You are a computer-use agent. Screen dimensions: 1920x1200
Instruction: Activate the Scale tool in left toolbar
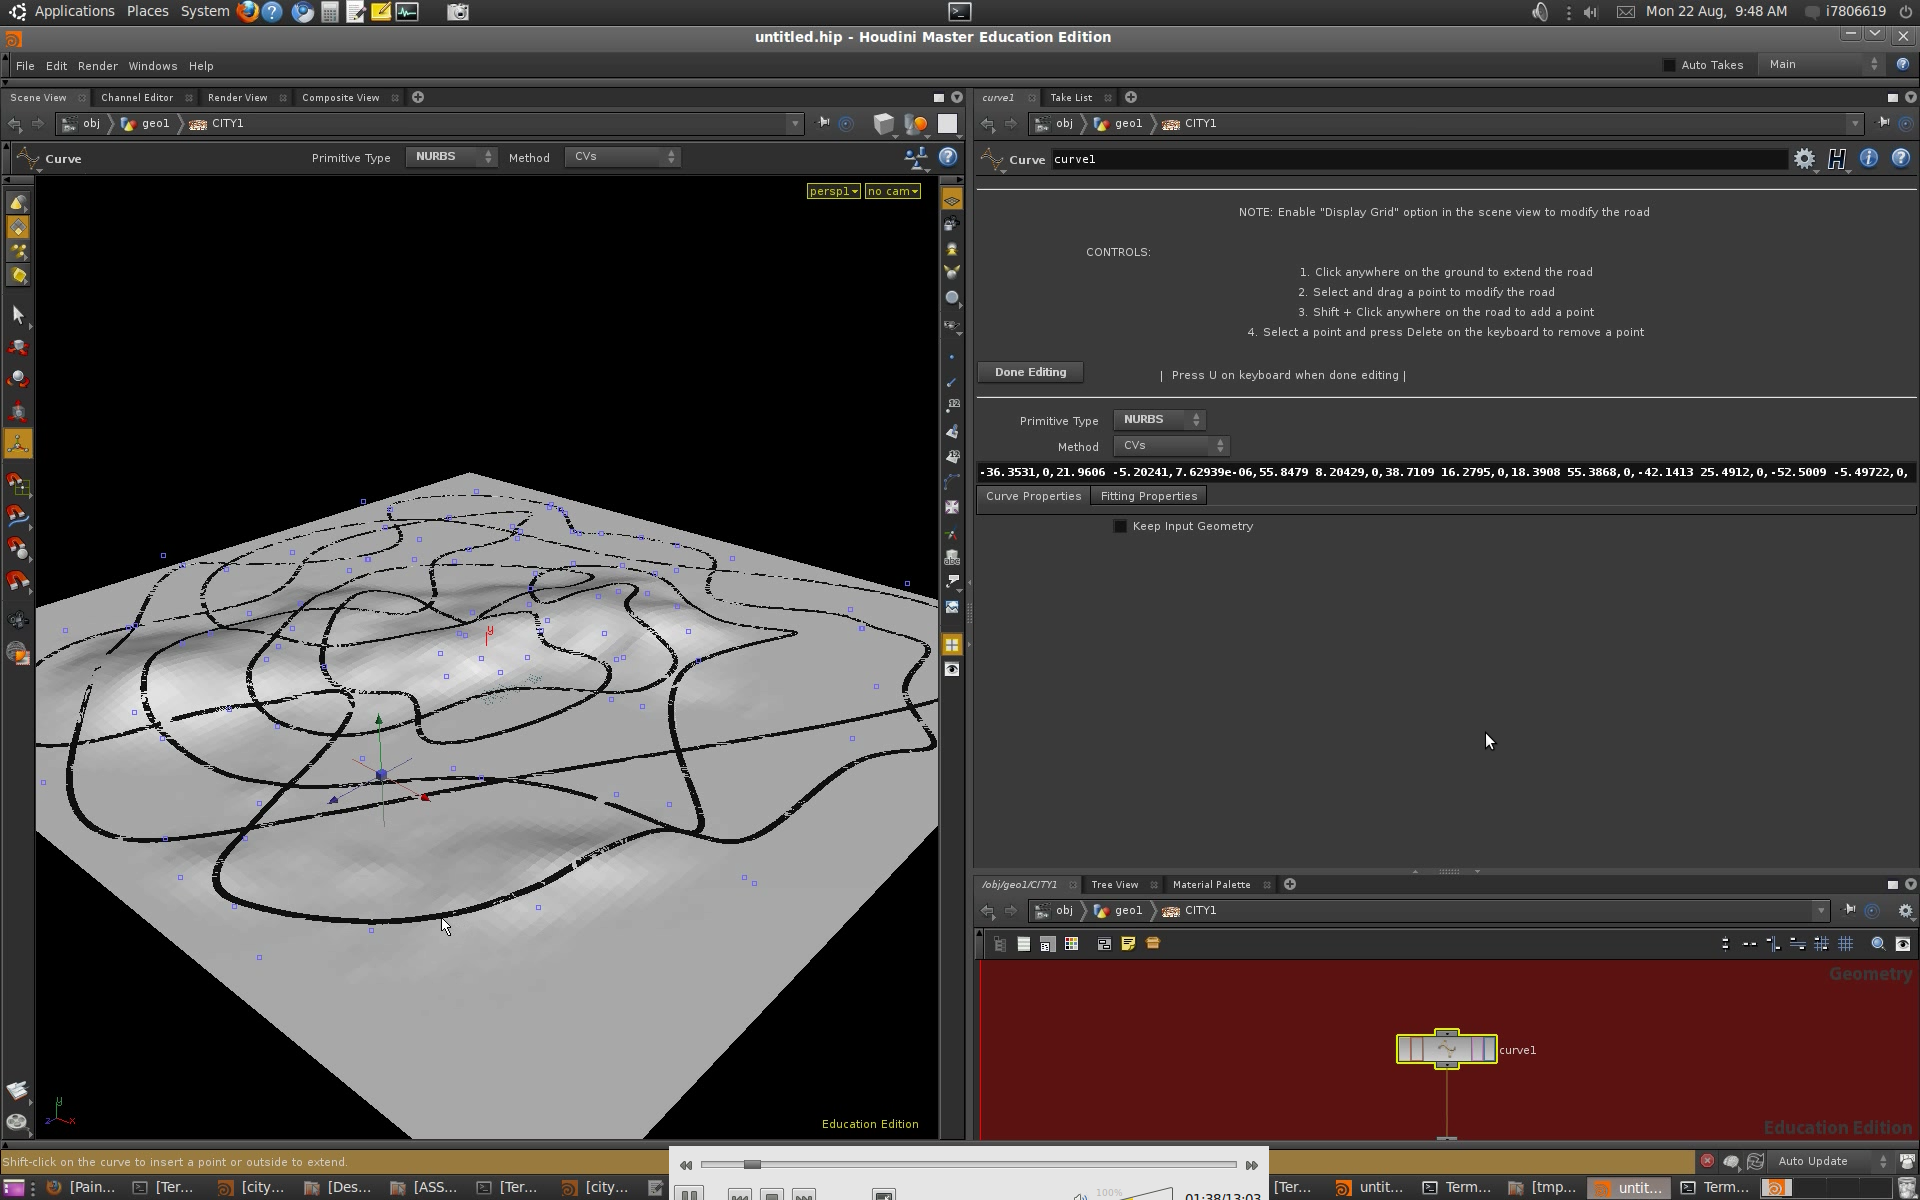18,411
